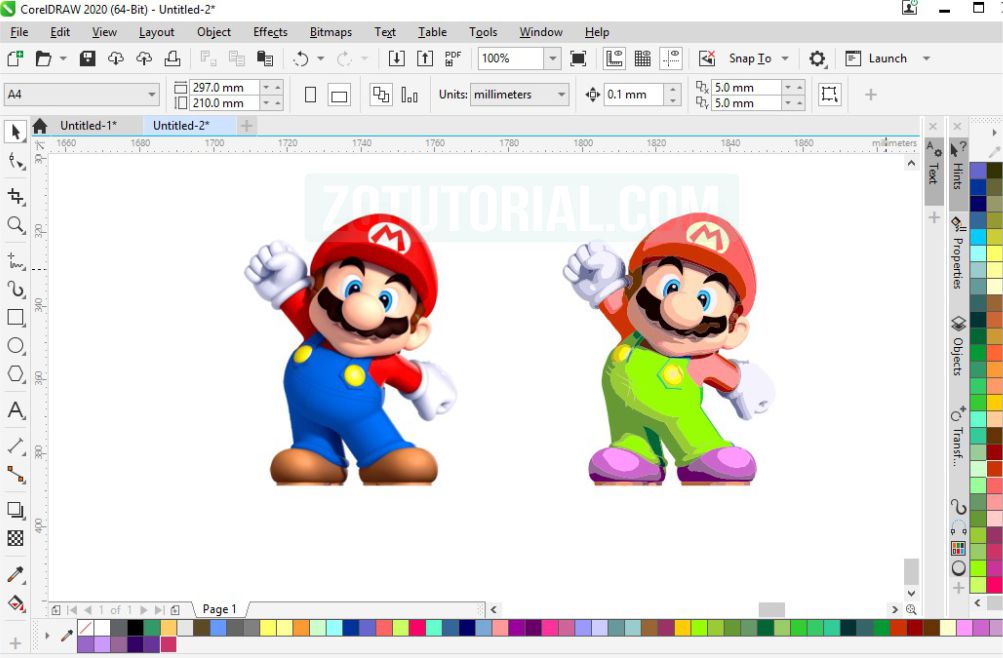
Task: Select the Zoom tool
Action: 15,226
